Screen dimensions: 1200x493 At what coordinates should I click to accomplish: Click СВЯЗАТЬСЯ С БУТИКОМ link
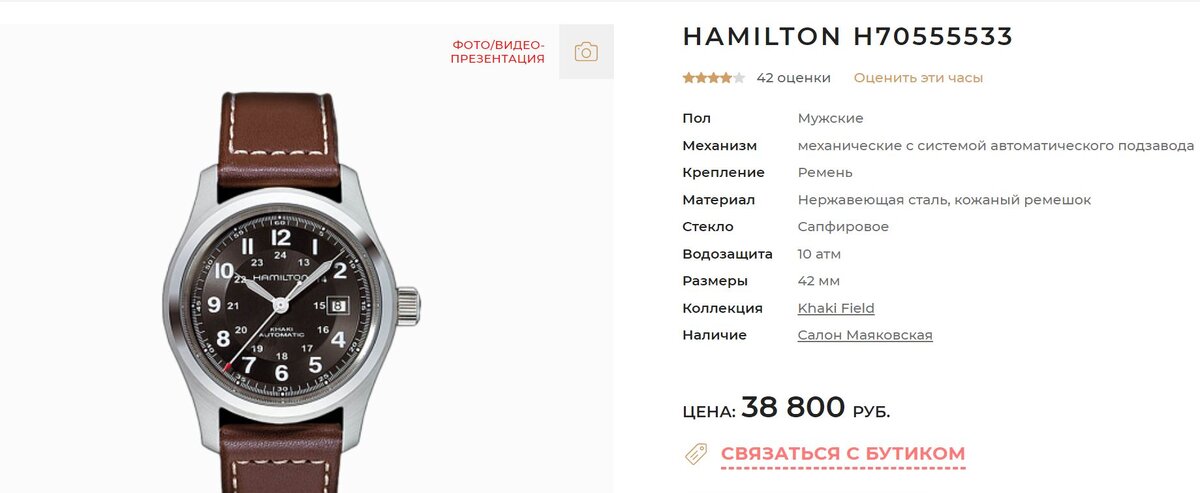(843, 454)
